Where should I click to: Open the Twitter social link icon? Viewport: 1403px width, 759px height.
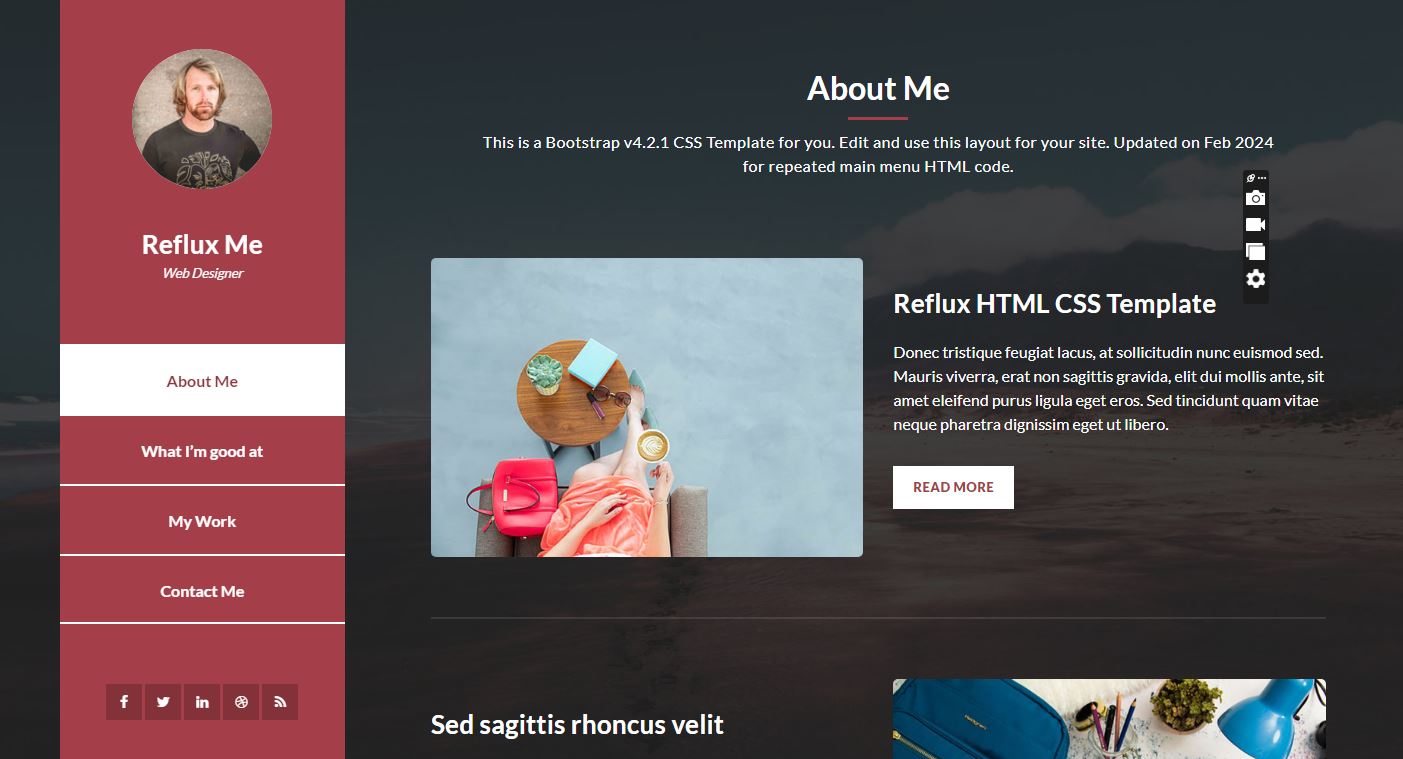(163, 702)
